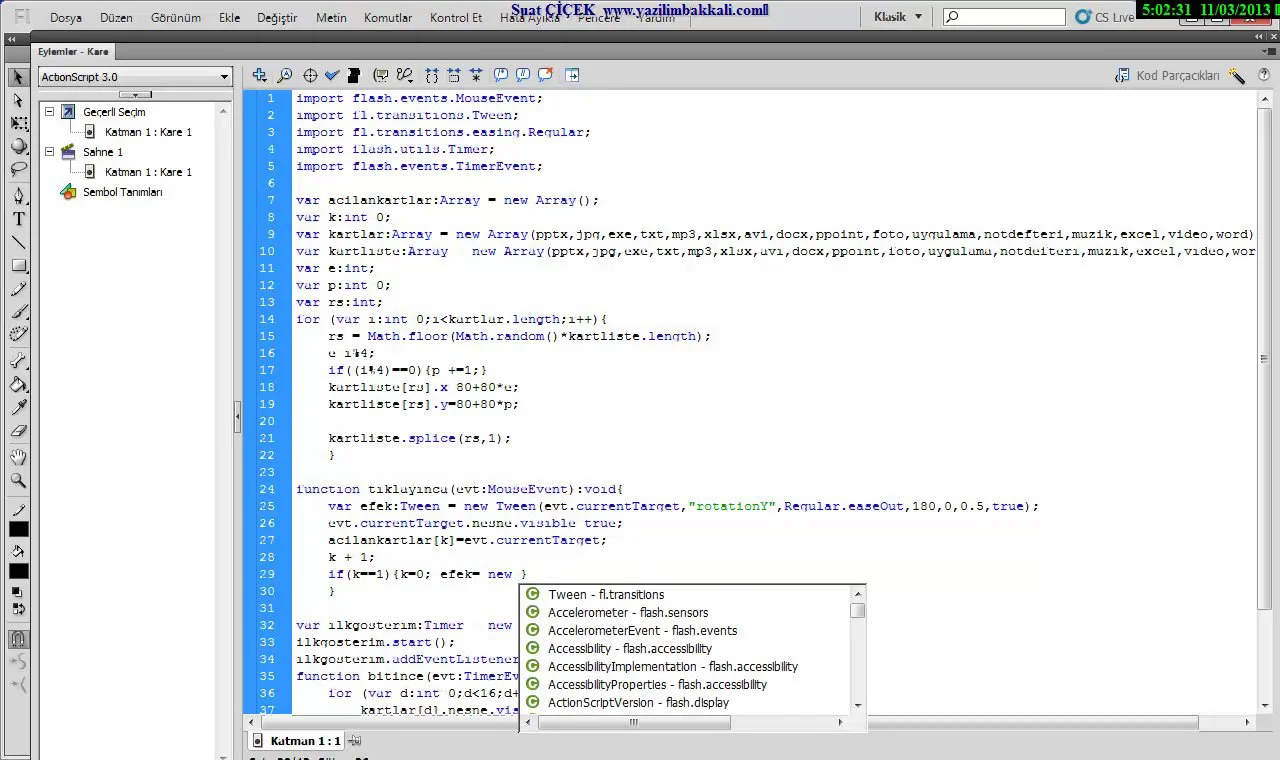Select the Eraser tool
Image resolution: width=1280 pixels, height=760 pixels.
(18, 432)
